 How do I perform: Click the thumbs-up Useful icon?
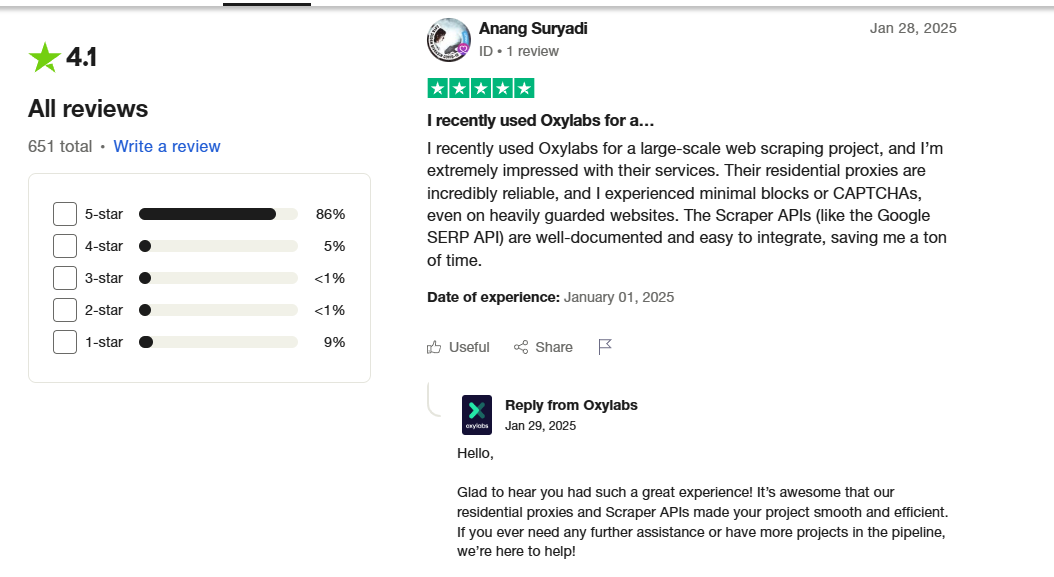434,347
